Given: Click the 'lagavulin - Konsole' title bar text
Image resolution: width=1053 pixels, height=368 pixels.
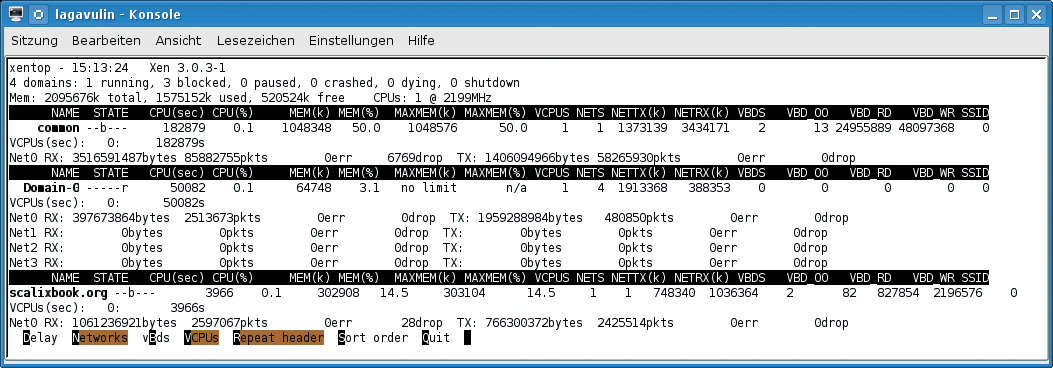Looking at the screenshot, I should pos(118,14).
